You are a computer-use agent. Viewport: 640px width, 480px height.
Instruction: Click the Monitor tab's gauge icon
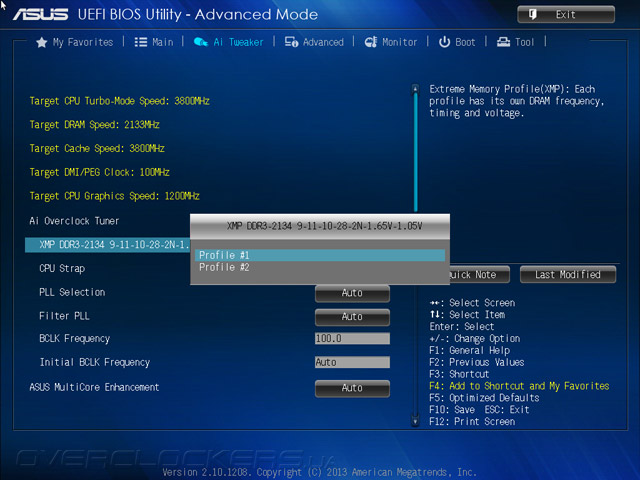click(x=371, y=42)
